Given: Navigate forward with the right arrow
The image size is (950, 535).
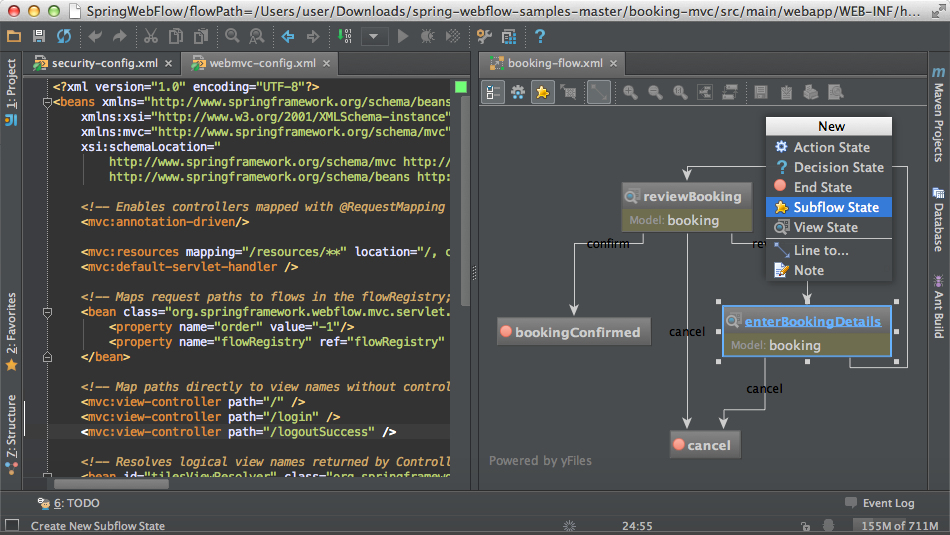Looking at the screenshot, I should pyautogui.click(x=313, y=36).
